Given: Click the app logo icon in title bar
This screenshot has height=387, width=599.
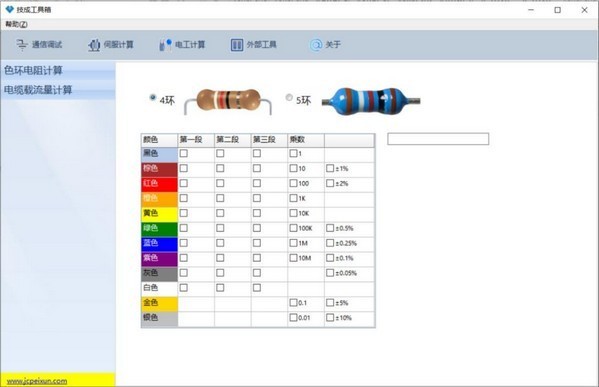Looking at the screenshot, I should point(10,9).
